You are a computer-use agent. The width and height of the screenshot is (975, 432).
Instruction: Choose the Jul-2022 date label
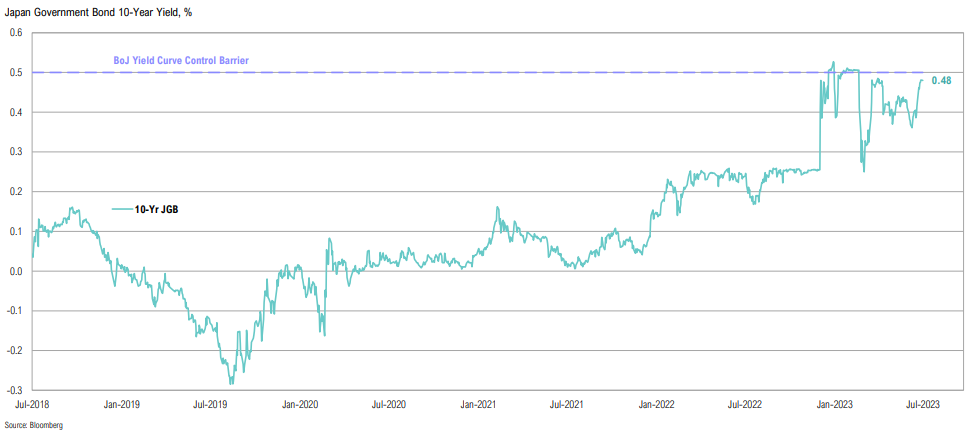(x=744, y=405)
